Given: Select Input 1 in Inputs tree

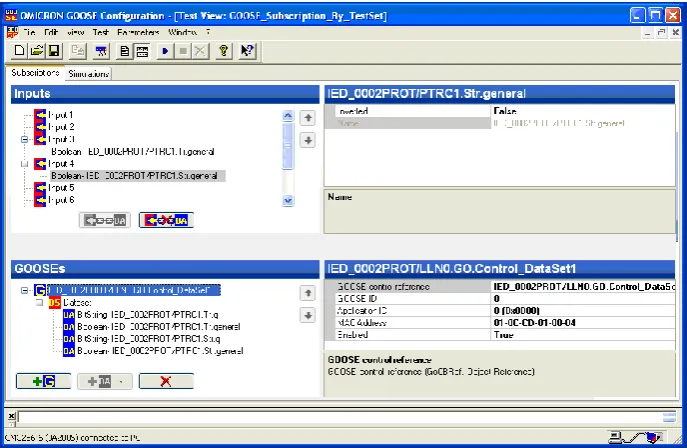Looking at the screenshot, I should tap(60, 115).
